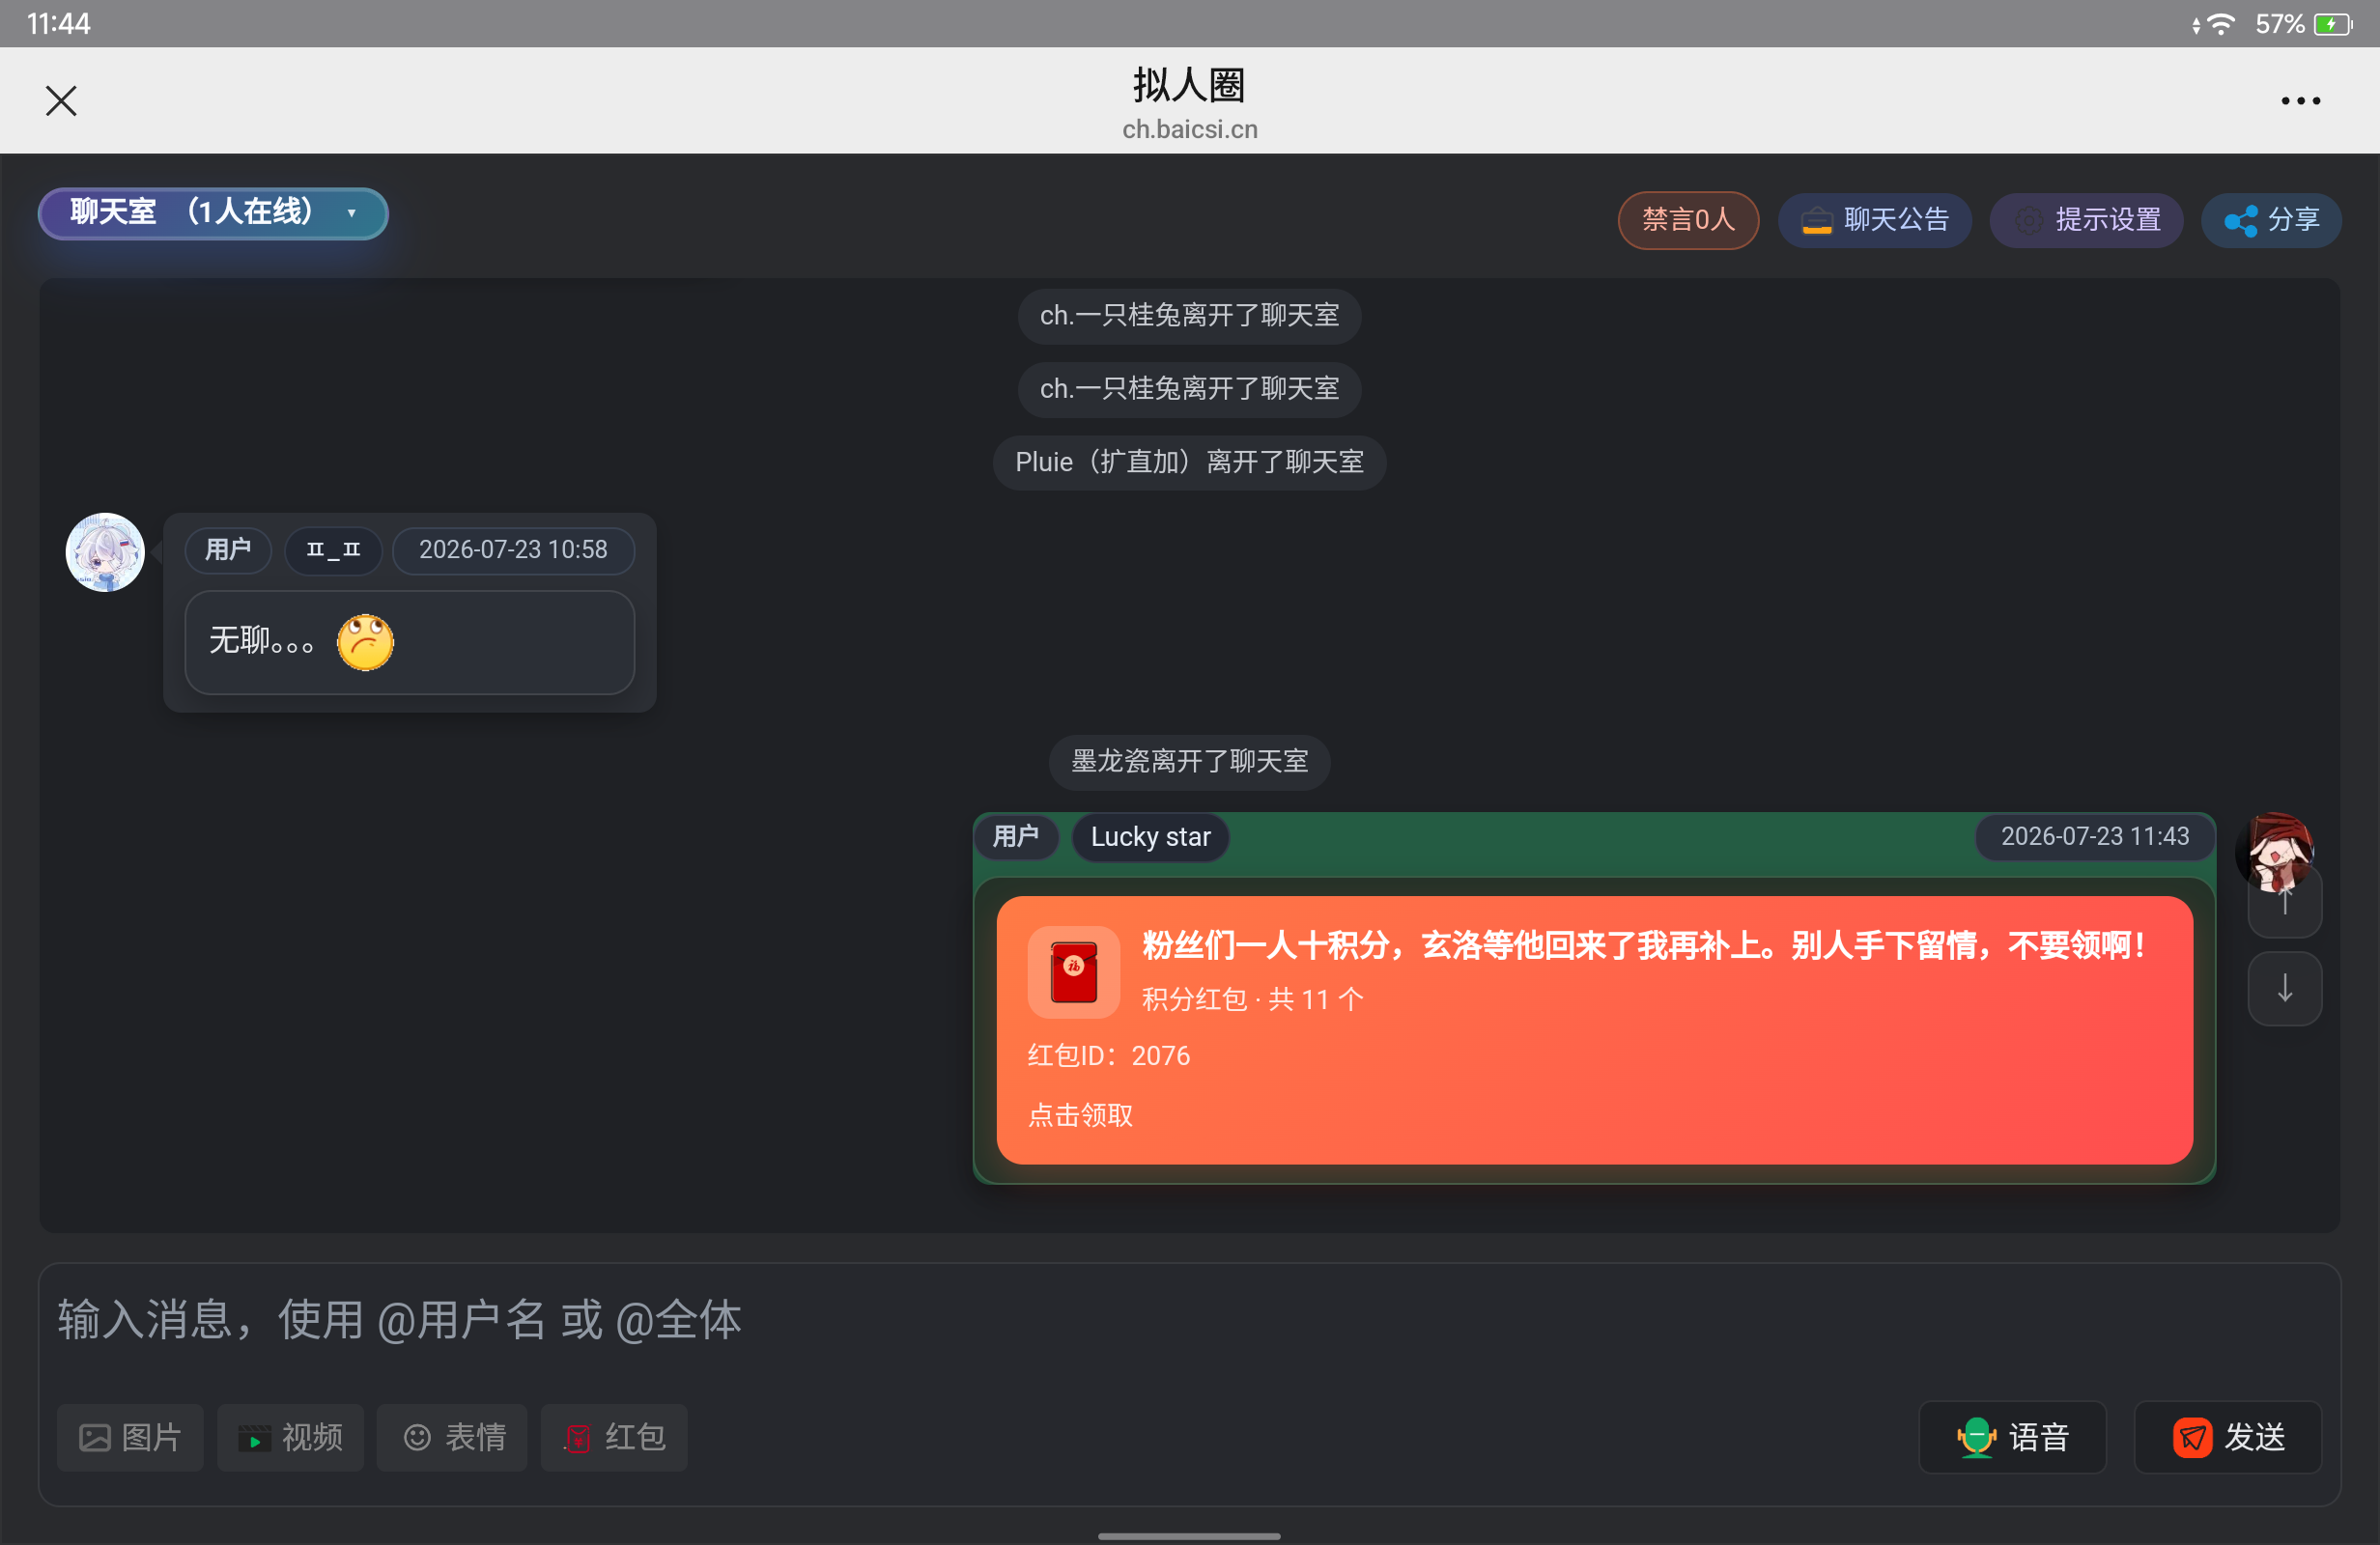This screenshot has height=1545, width=2380.
Task: Attach a picture with 图片 button
Action: tap(130, 1437)
